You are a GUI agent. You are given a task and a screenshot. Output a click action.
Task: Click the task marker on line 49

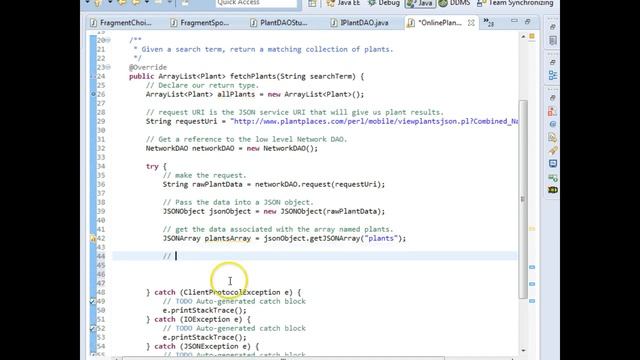93,301
